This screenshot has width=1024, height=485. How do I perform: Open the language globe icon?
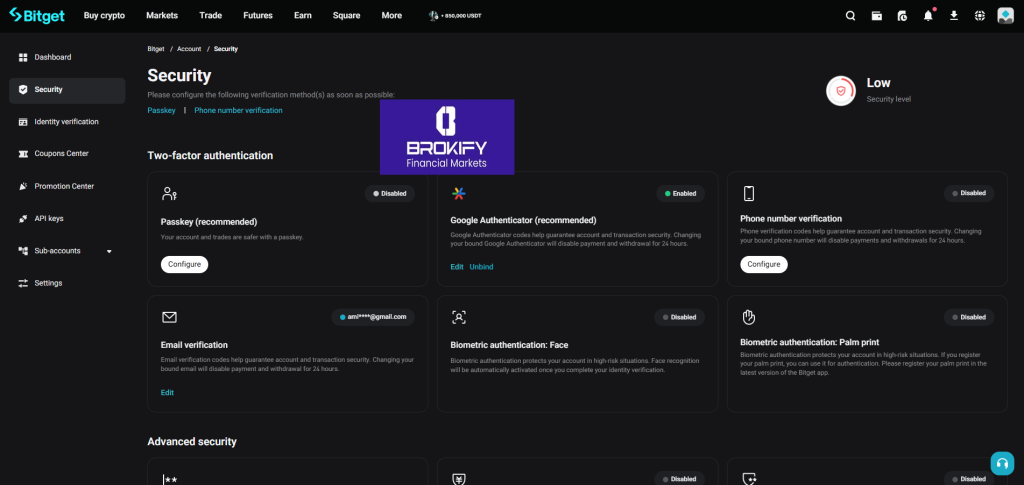[979, 16]
